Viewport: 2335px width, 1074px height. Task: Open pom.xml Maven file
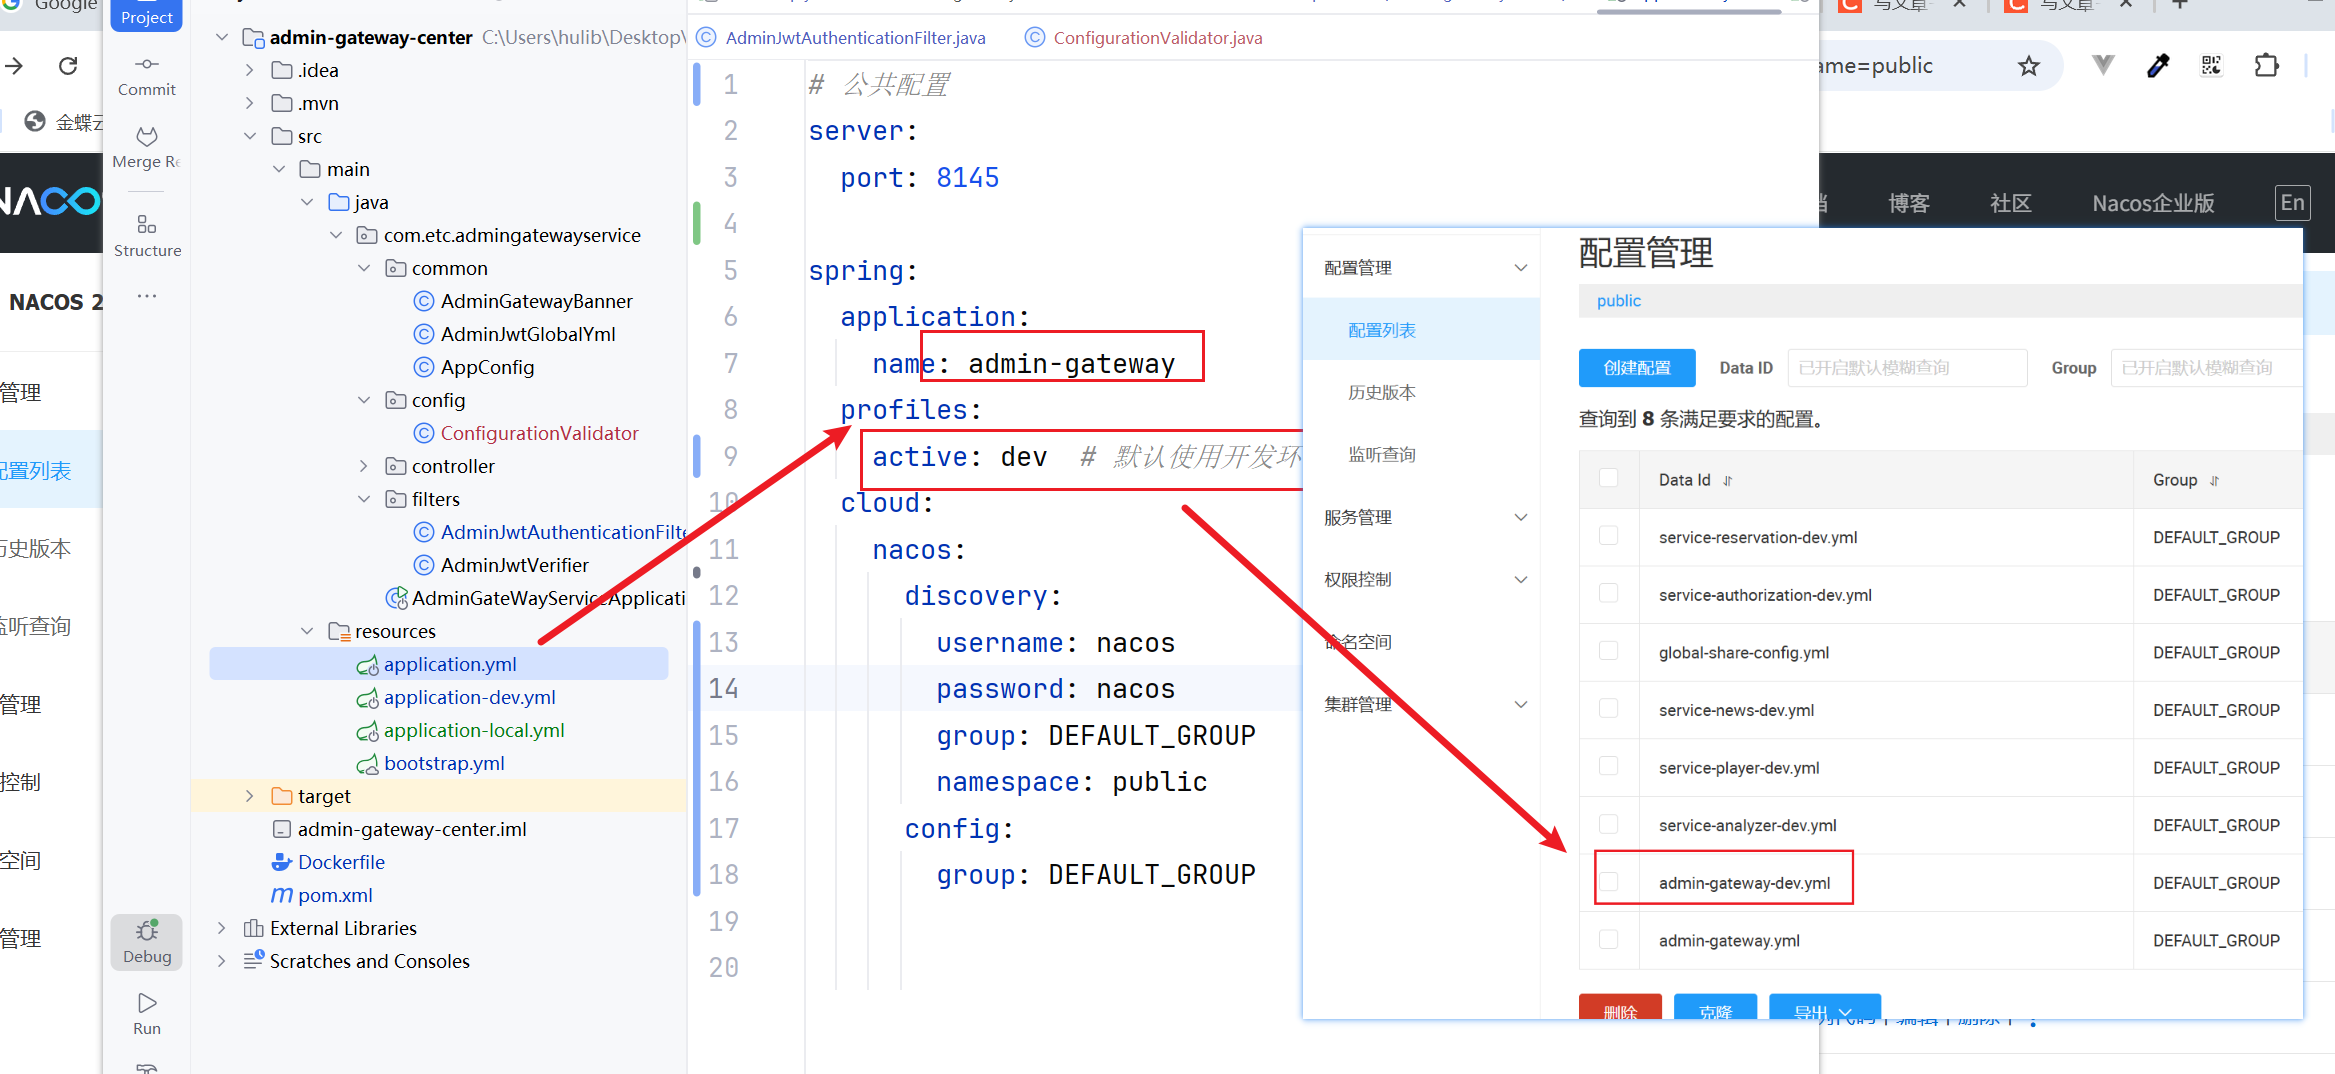point(335,895)
